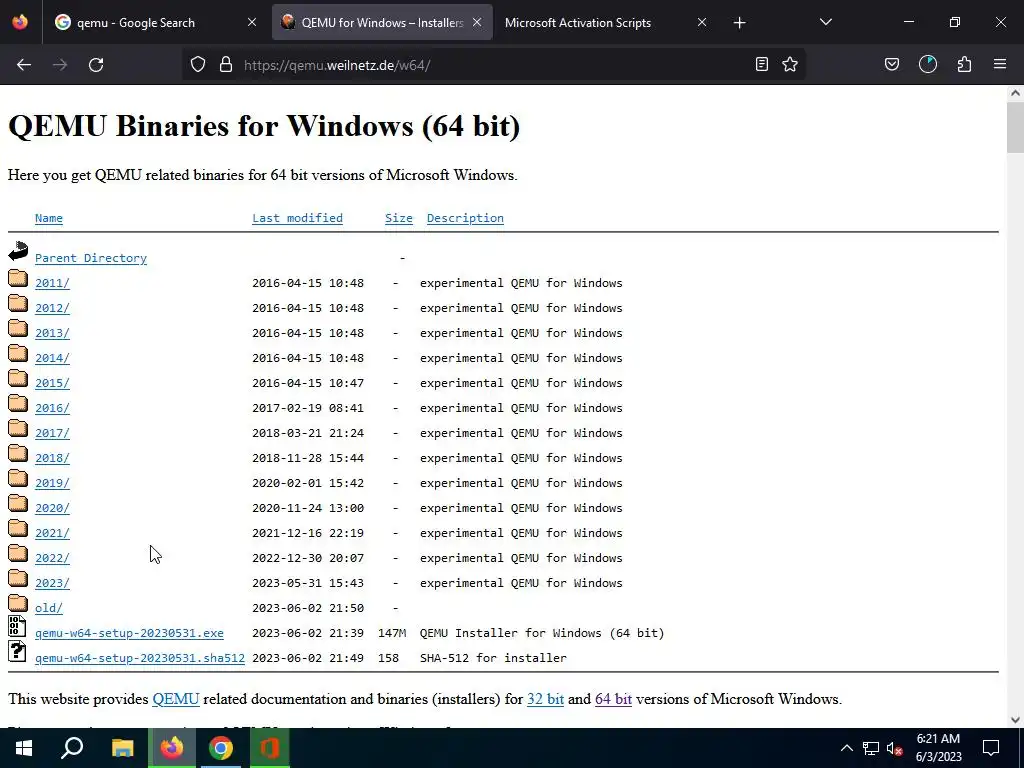Bookmark this page with the star icon
The height and width of the screenshot is (768, 1024).
pyautogui.click(x=790, y=64)
